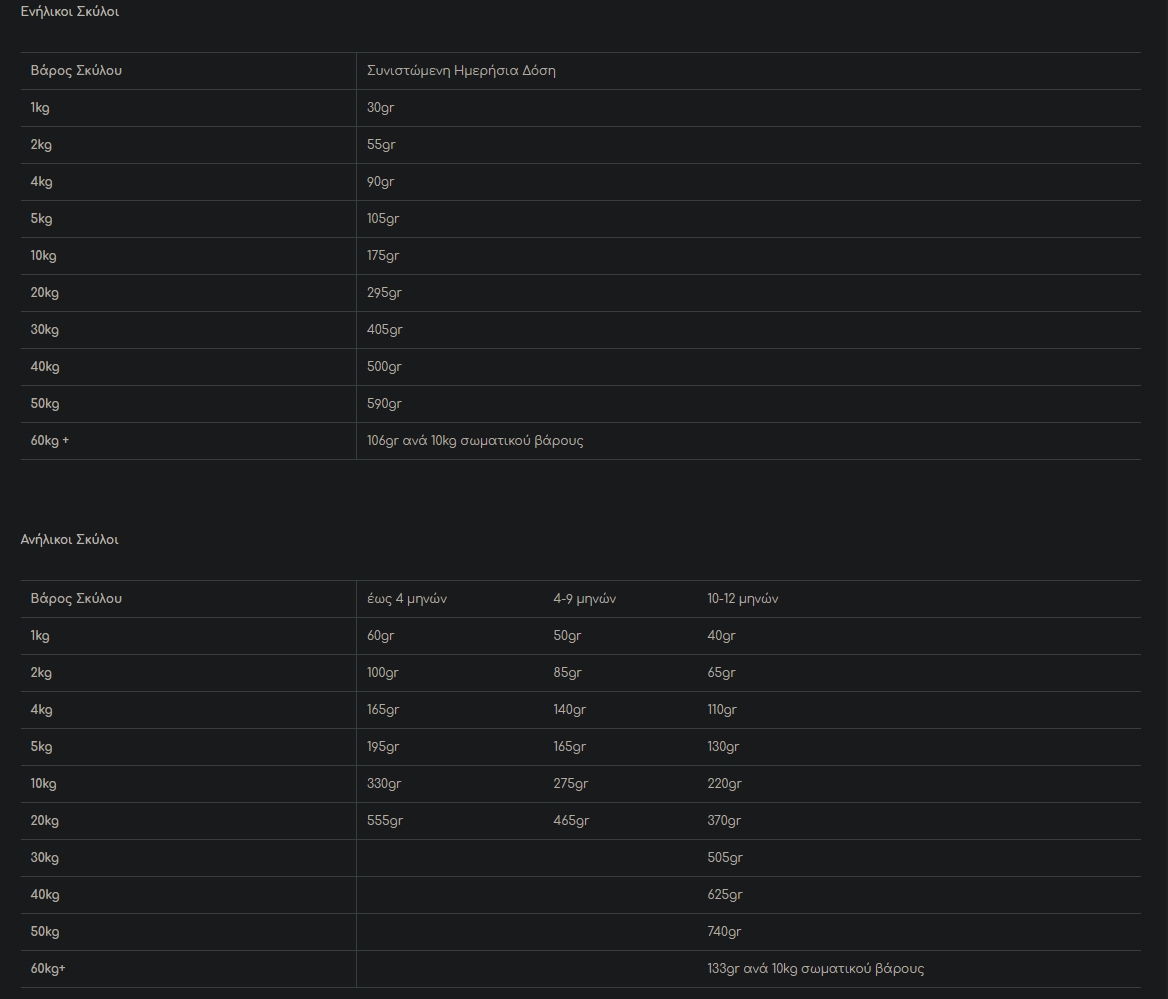Click the '590gr' dose cell
1168x999 pixels.
pos(384,404)
